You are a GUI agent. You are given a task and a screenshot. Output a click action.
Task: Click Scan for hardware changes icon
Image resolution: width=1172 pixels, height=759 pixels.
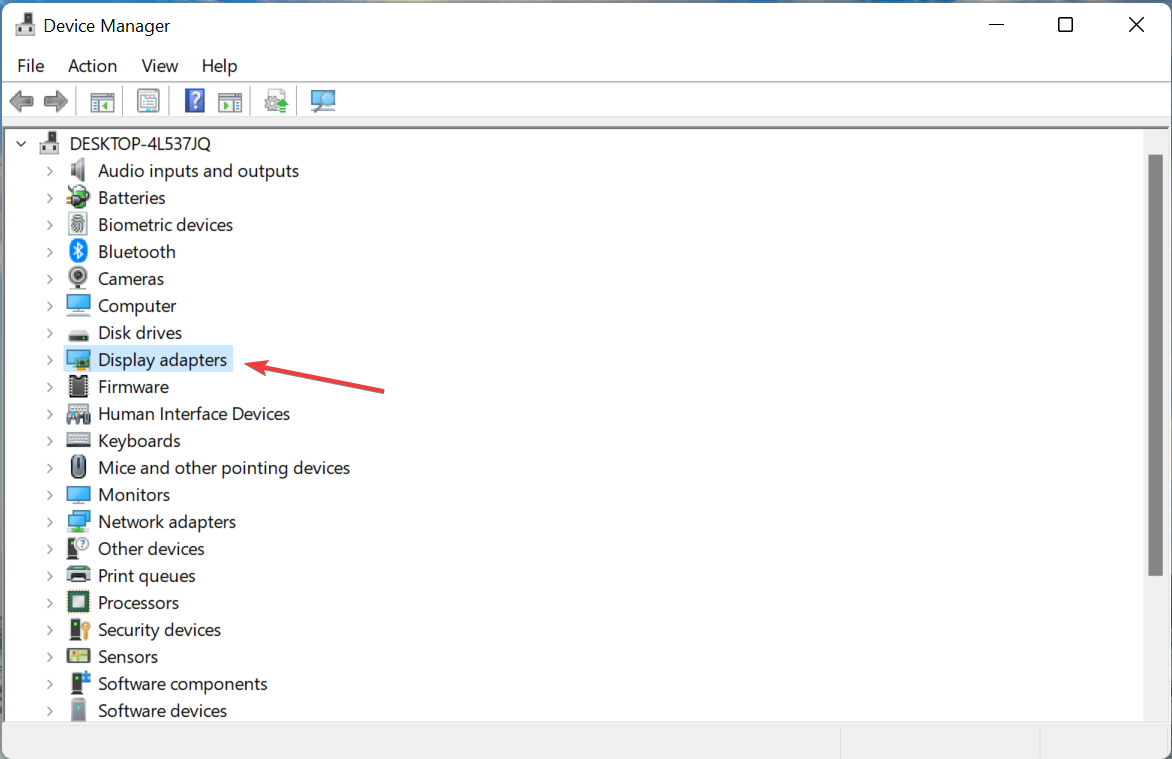click(x=323, y=101)
